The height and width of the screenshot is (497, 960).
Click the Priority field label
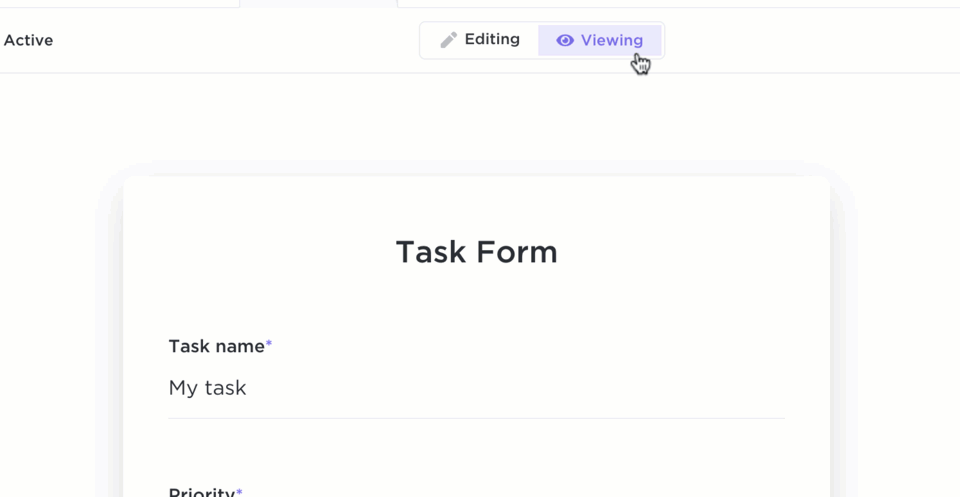click(201, 491)
